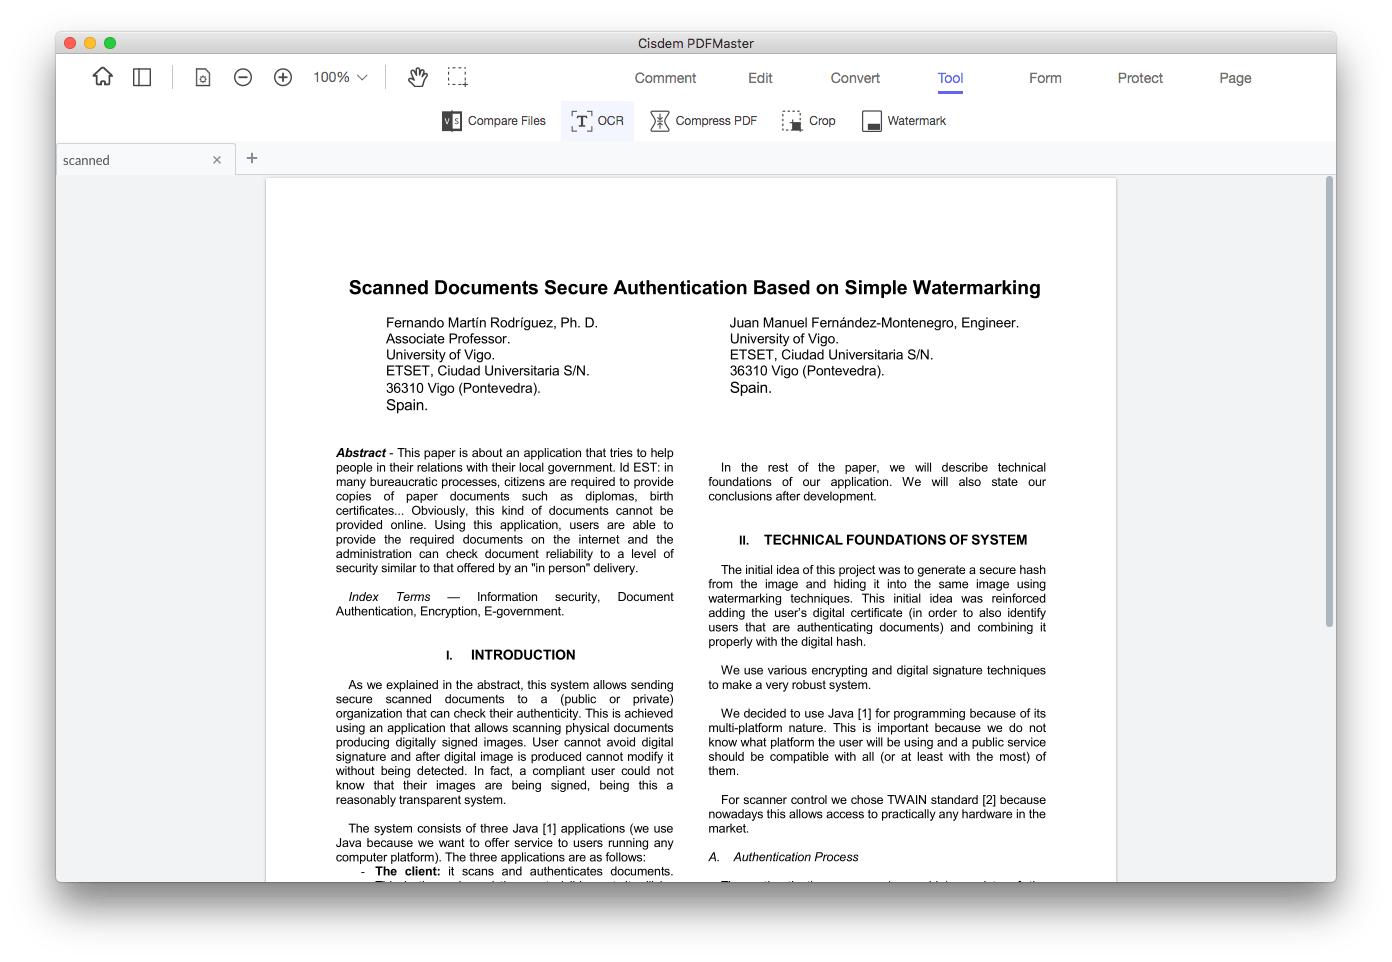Activate the hand pan tool
The image size is (1392, 962).
click(417, 76)
